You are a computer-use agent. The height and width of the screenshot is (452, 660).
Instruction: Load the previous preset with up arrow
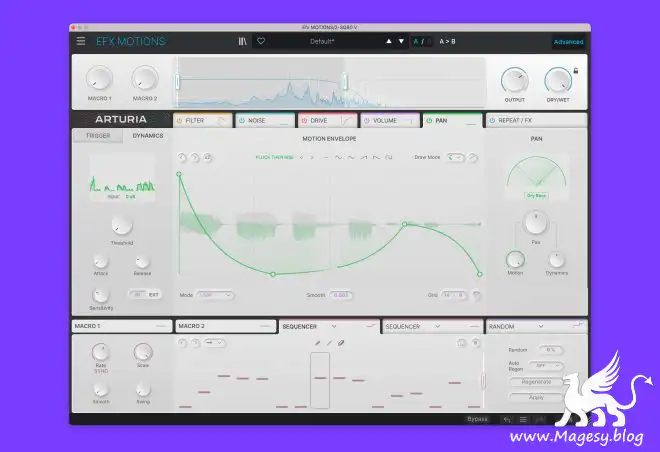click(389, 41)
